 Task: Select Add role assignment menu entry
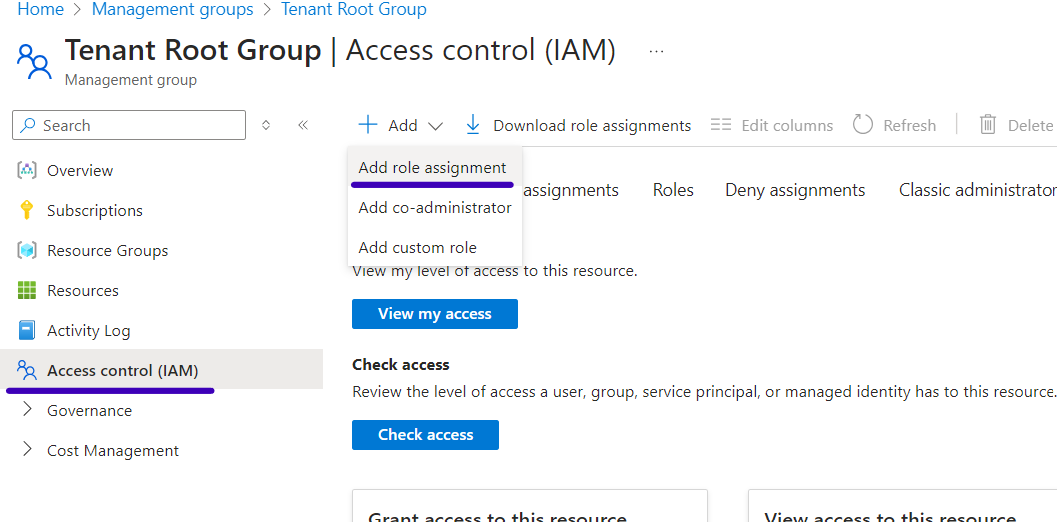point(432,168)
